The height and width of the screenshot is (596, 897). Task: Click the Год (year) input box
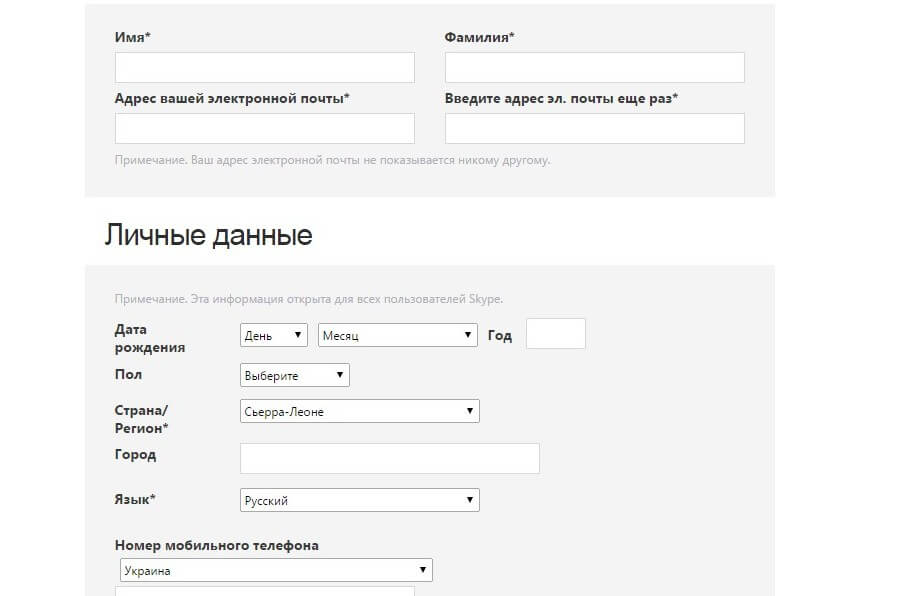555,334
